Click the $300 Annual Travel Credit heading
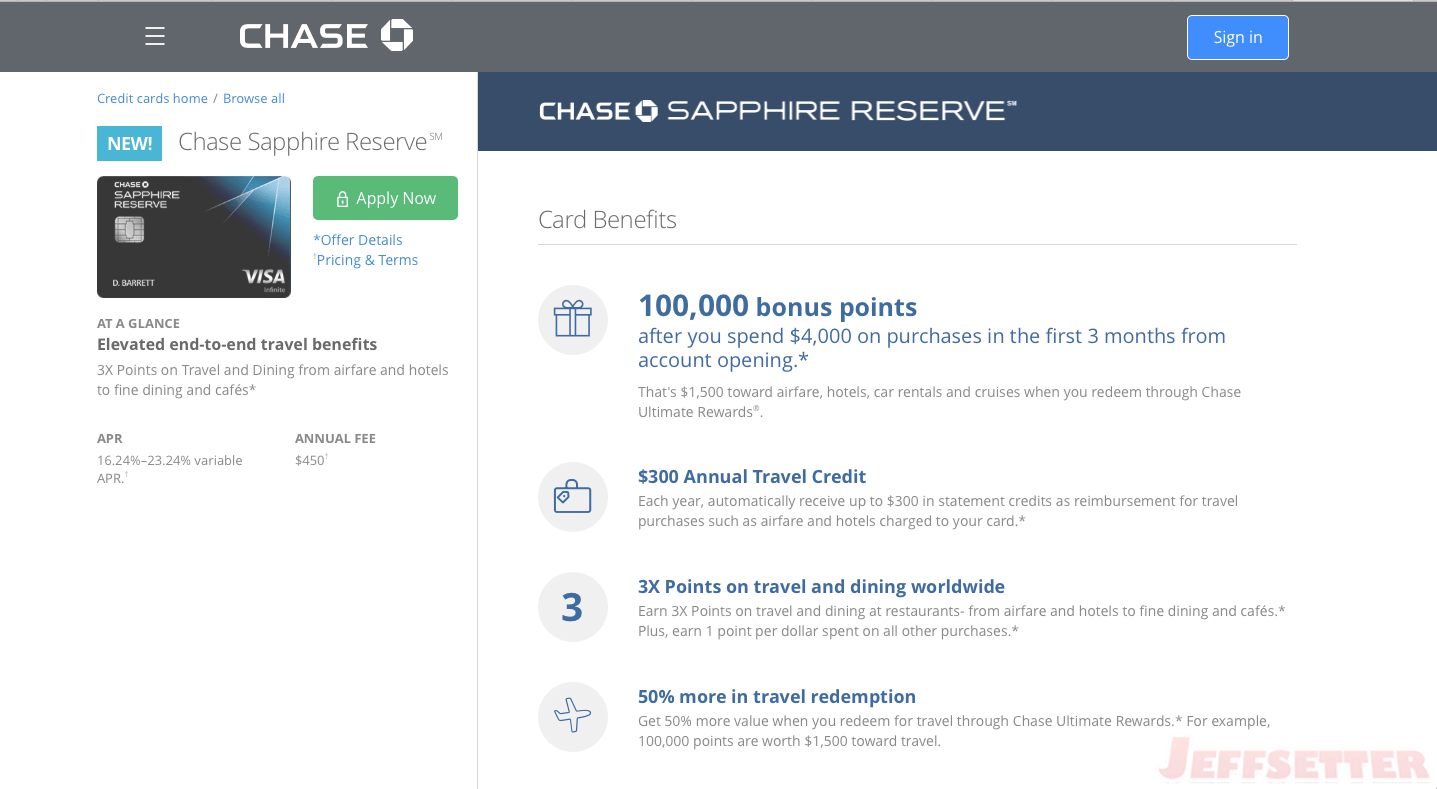 [x=752, y=477]
